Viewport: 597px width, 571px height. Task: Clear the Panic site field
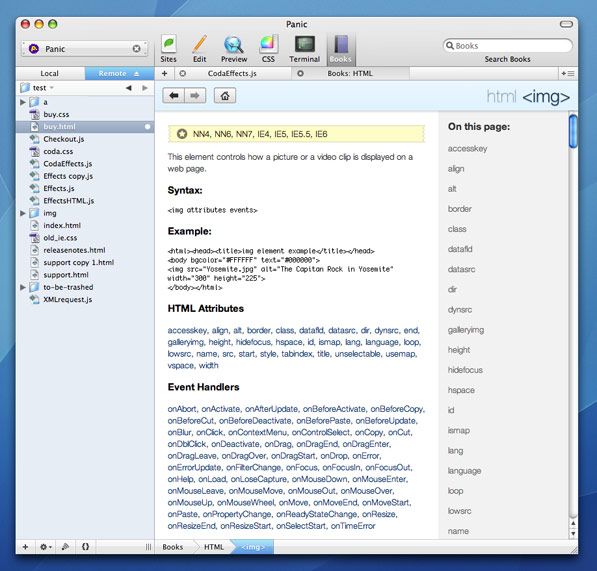[136, 49]
